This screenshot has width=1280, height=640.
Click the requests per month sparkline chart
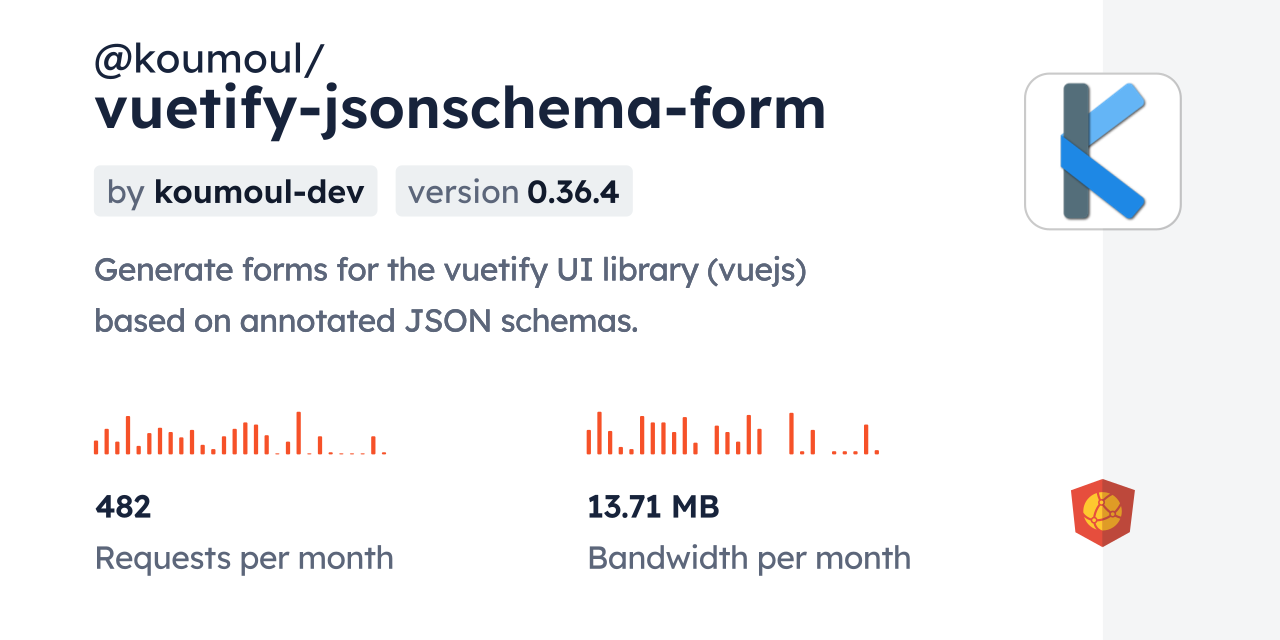[240, 434]
